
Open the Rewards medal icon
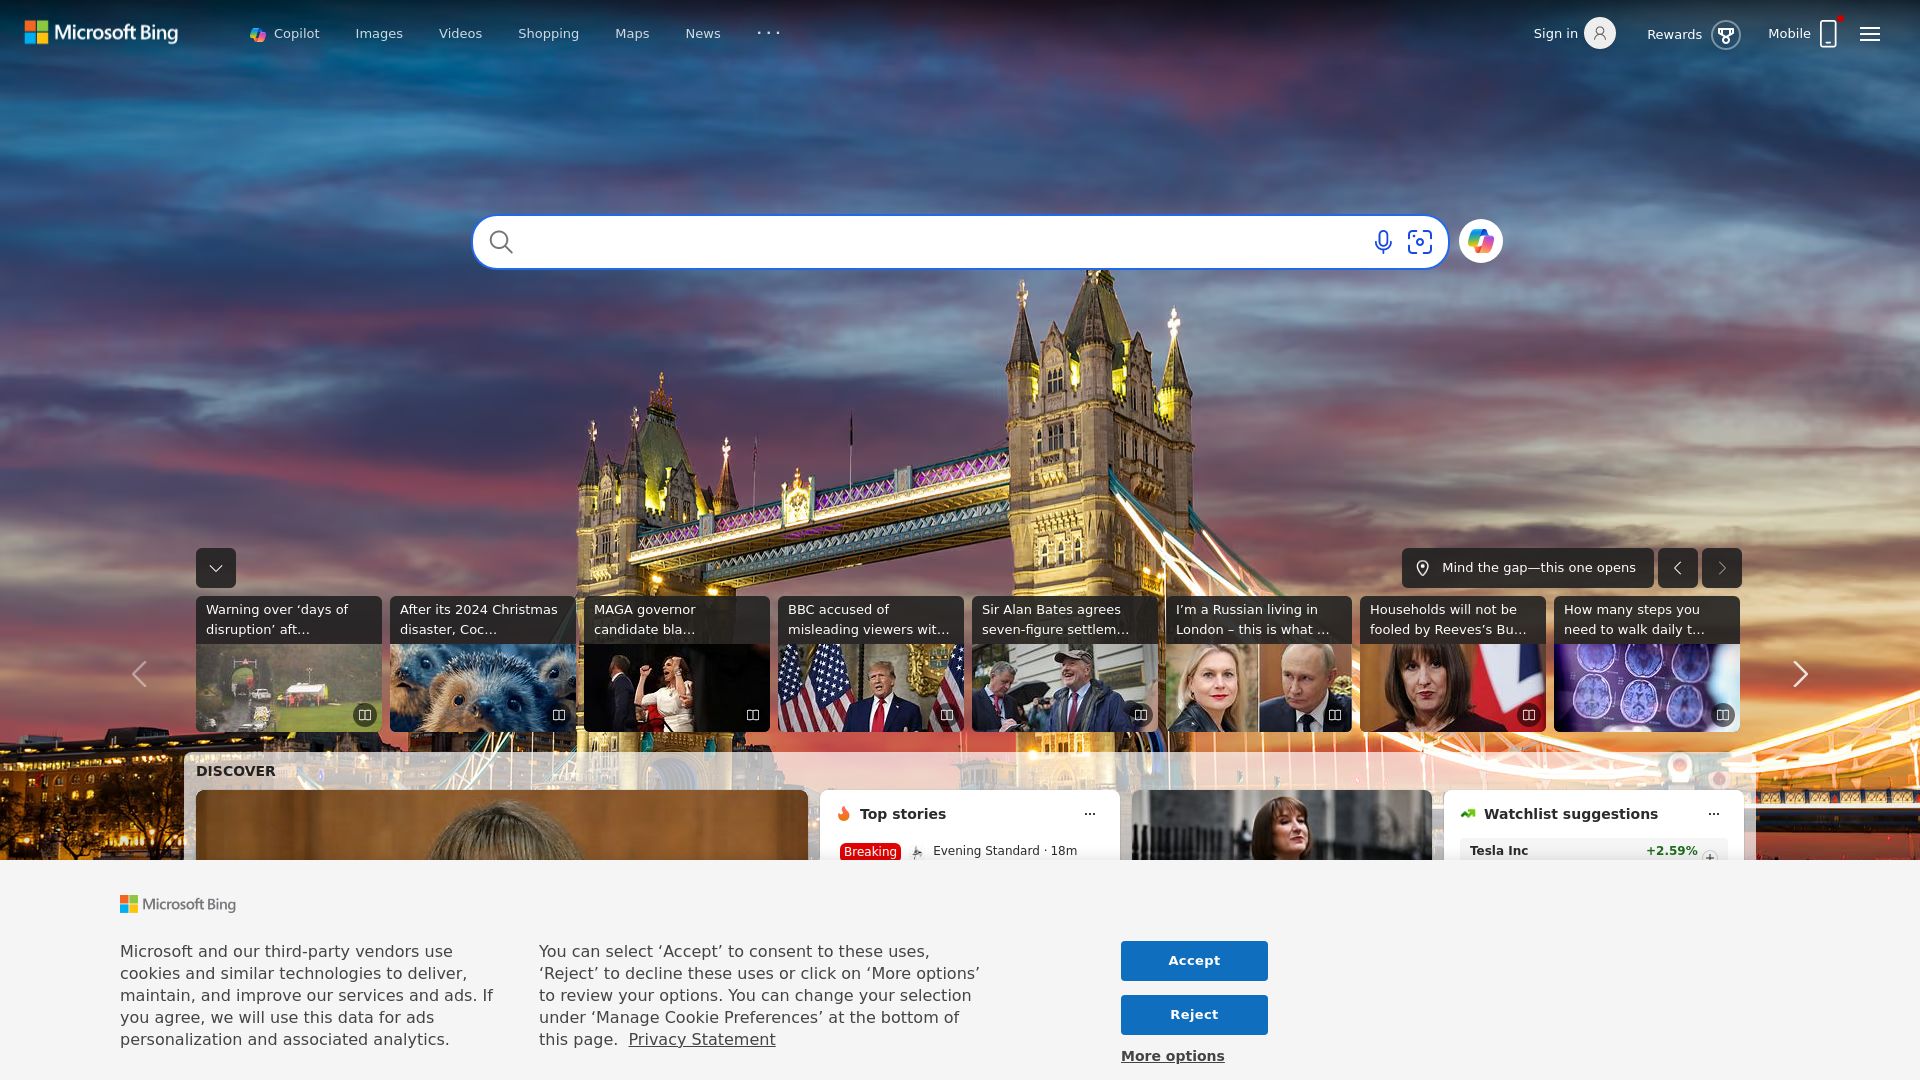[x=1727, y=34]
